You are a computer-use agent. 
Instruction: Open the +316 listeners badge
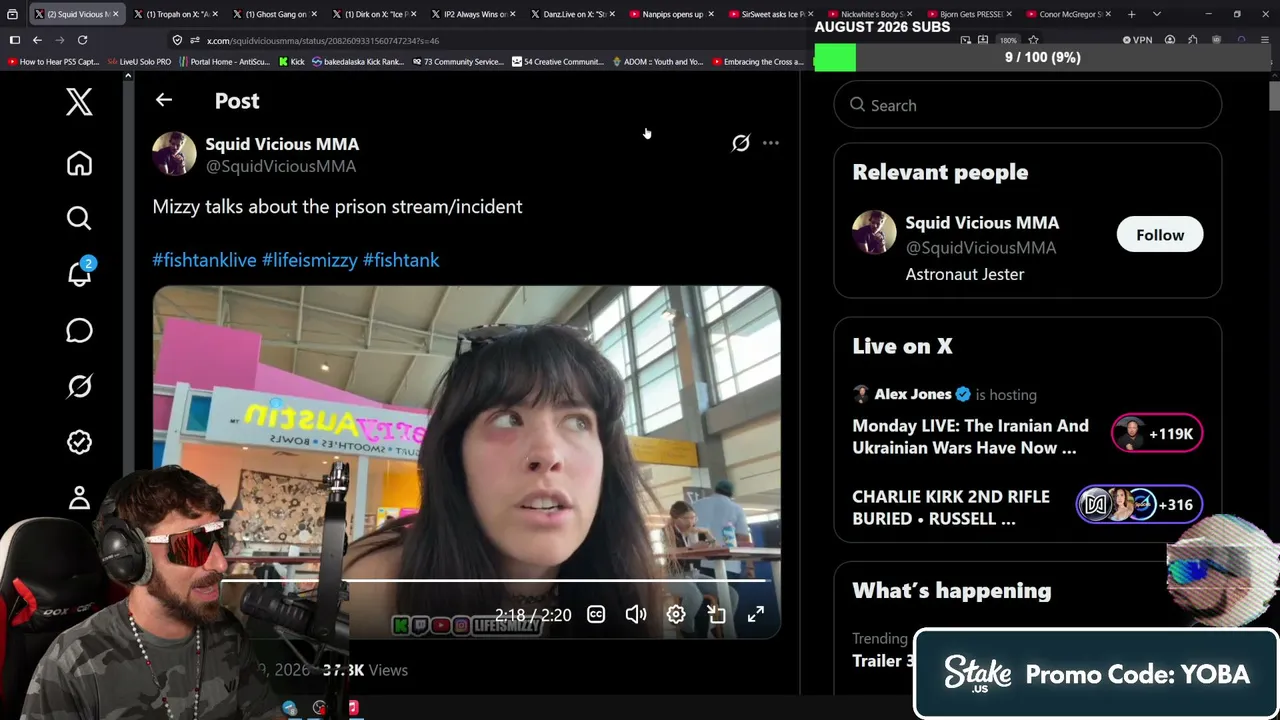tap(1139, 505)
